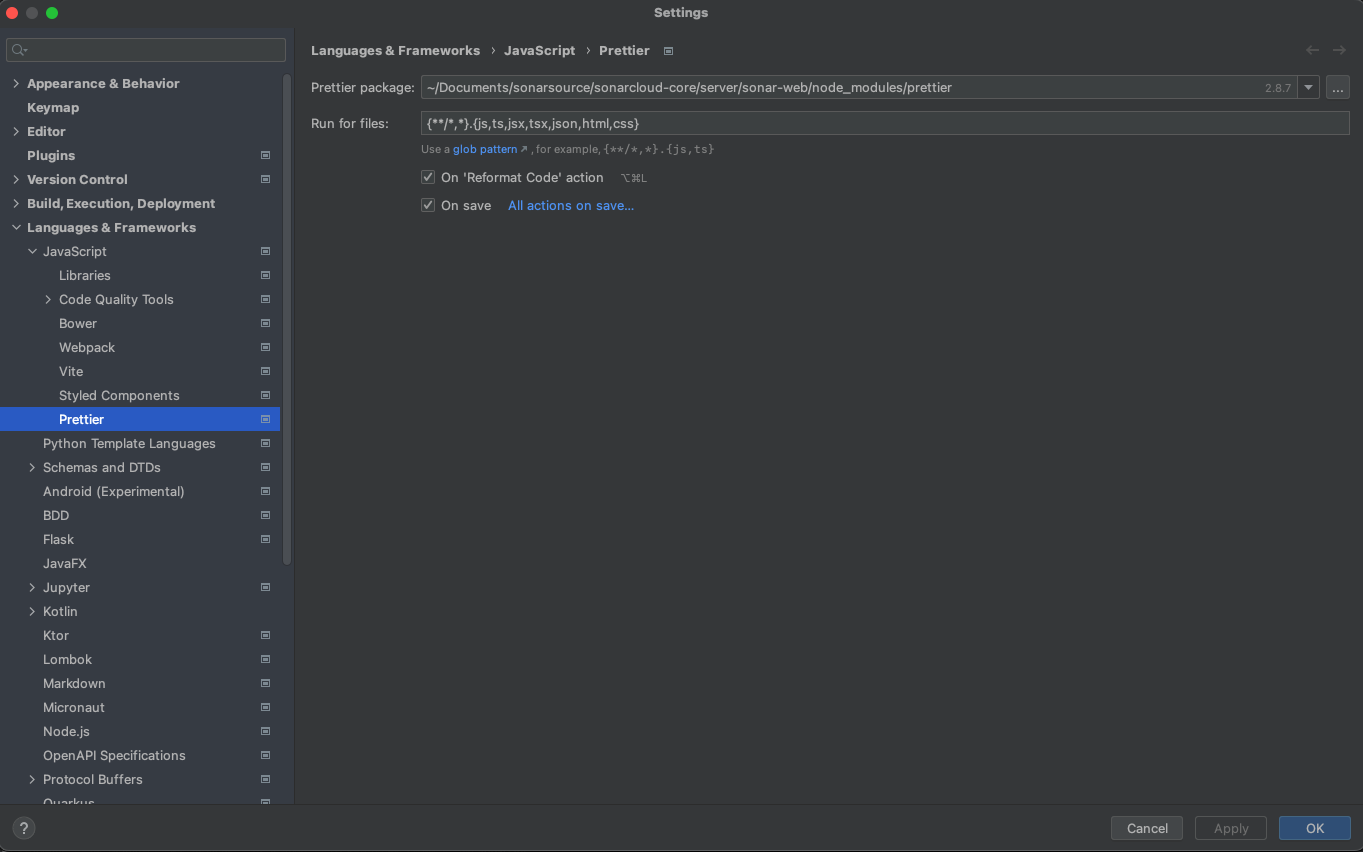Viewport: 1363px width, 852px height.
Task: Click the settings search field
Action: [x=146, y=50]
